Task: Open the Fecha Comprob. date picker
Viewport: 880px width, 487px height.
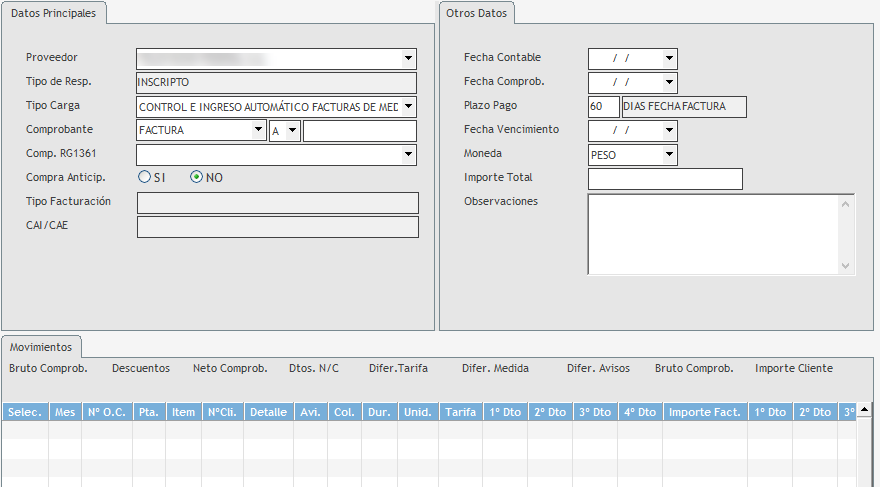Action: tap(669, 82)
